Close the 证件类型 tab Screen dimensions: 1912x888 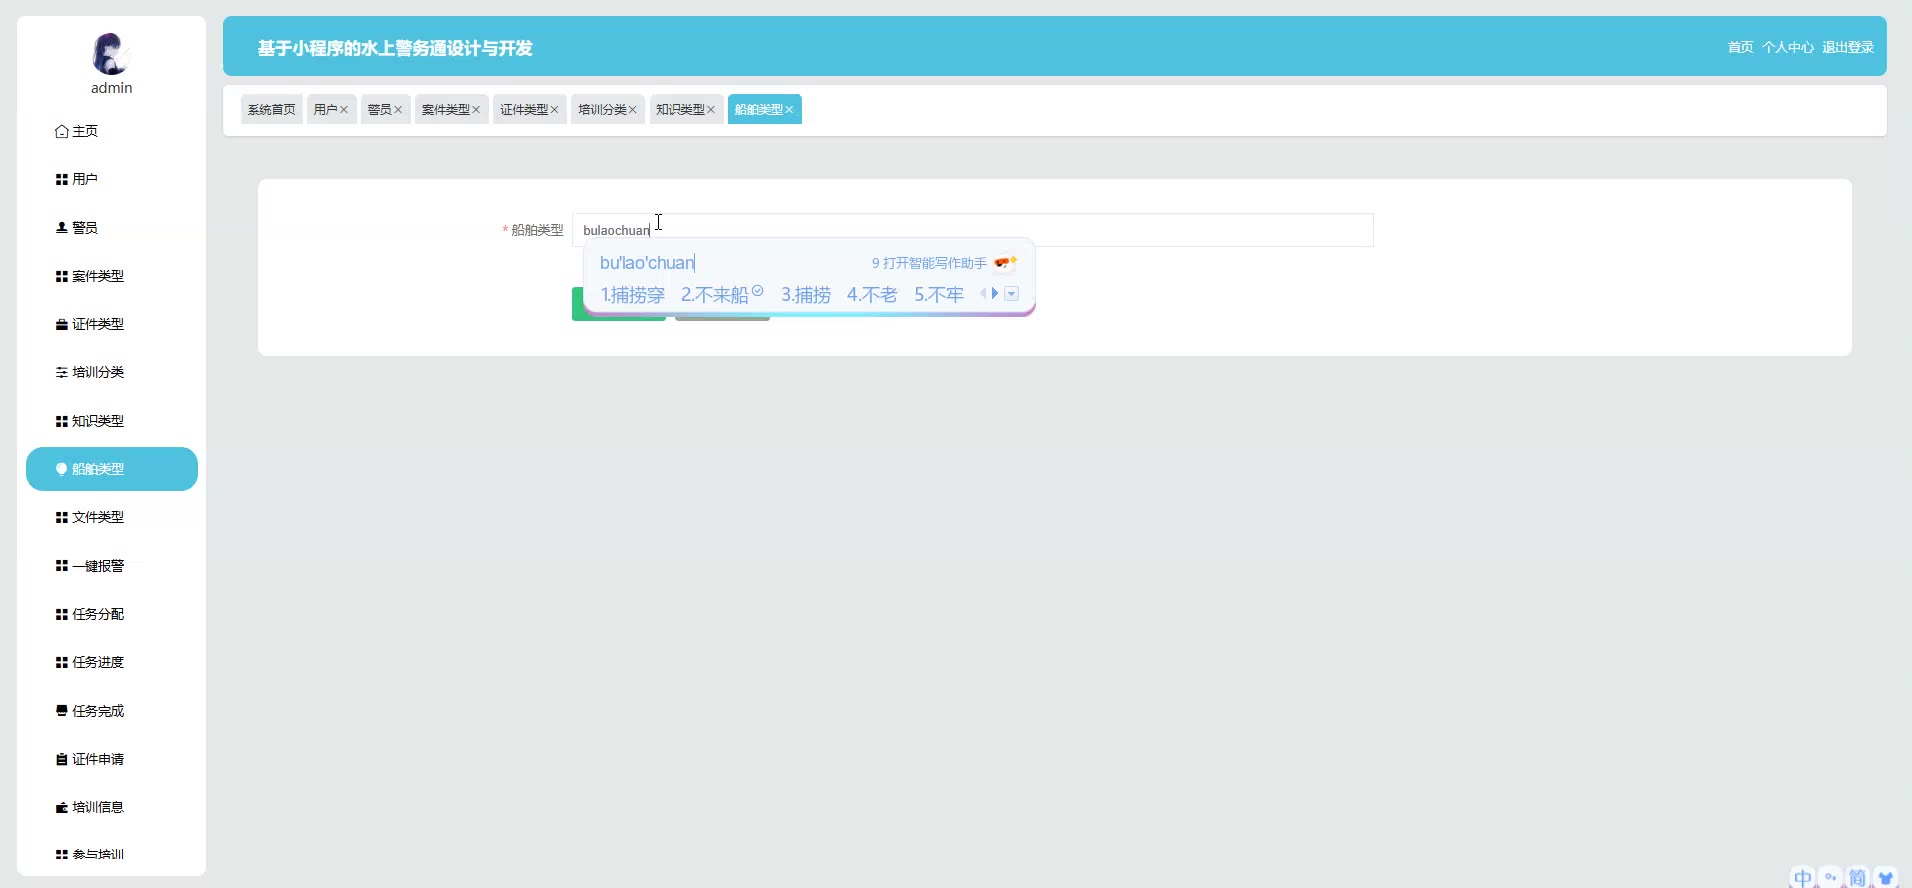[554, 110]
